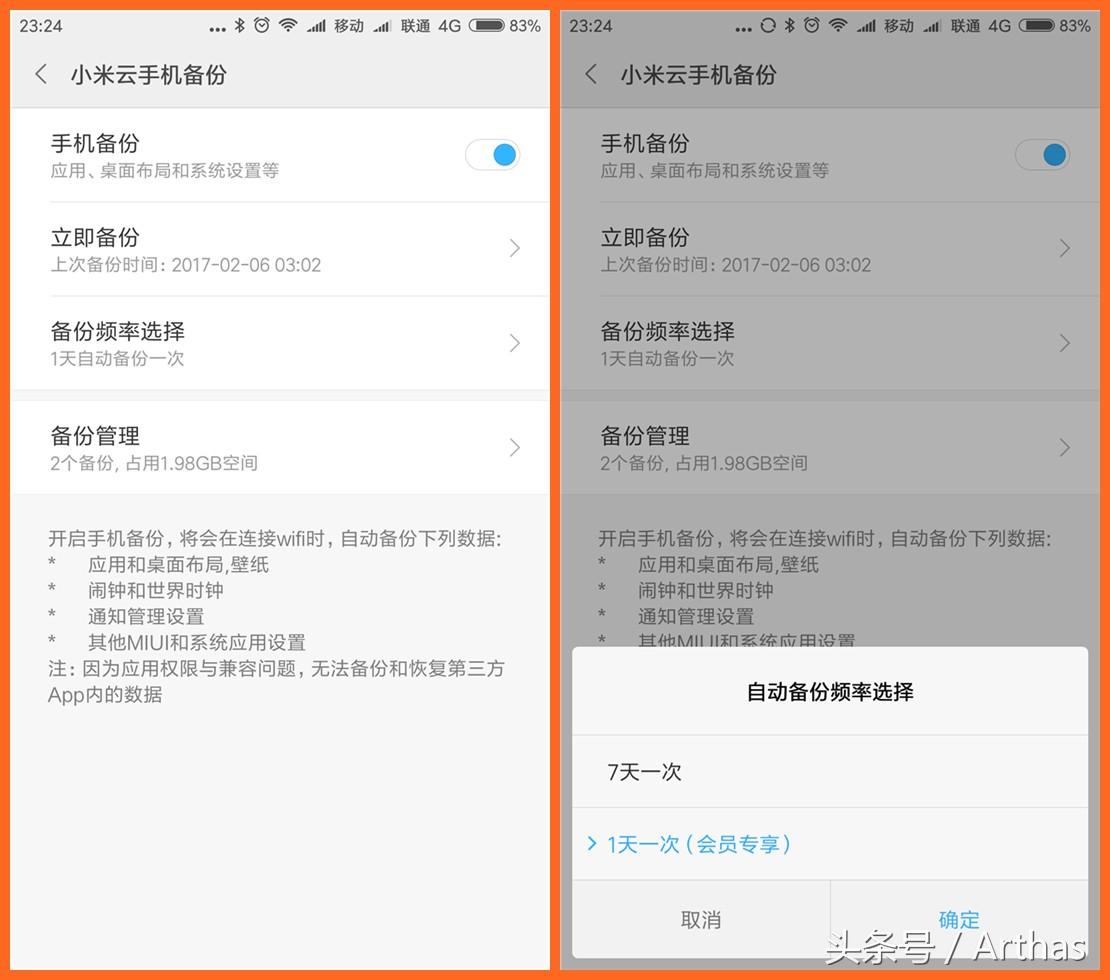Toggle dimmed 手机备份 switch on right screen

(1042, 155)
